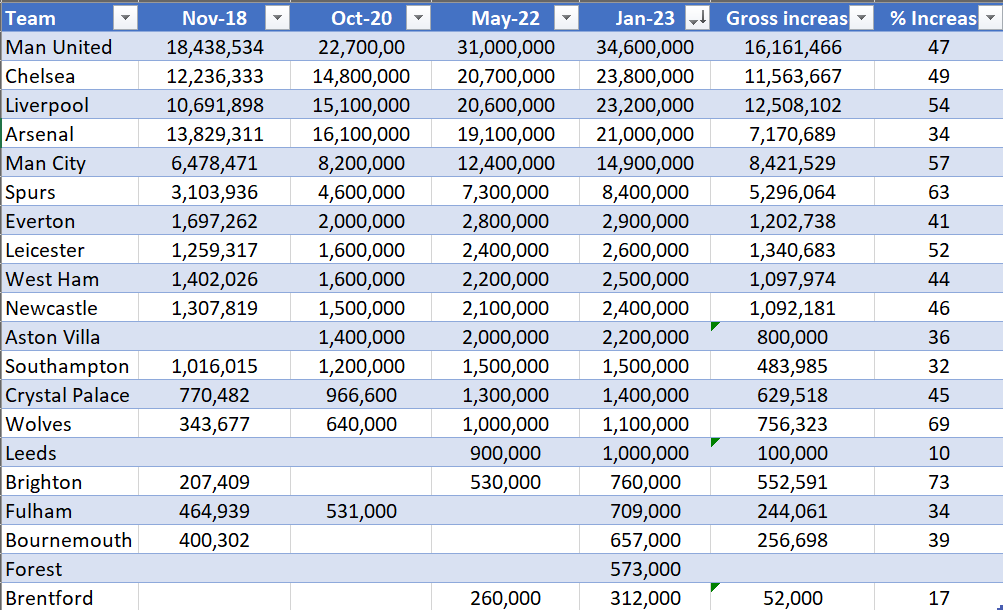Screen dimensions: 1003x610
Task: Click the Spurs team cell
Action: point(70,192)
